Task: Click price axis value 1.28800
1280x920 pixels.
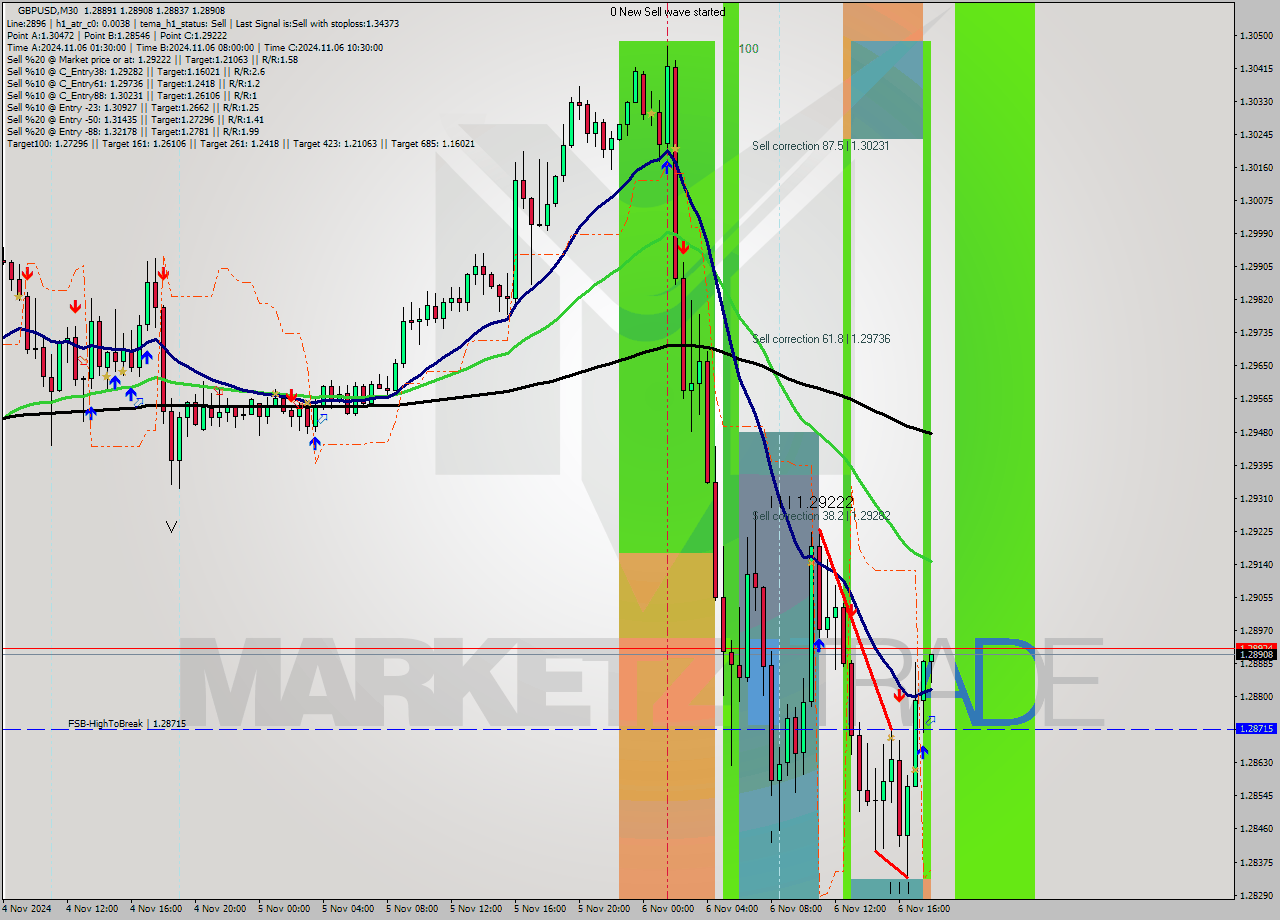Action: 1256,696
